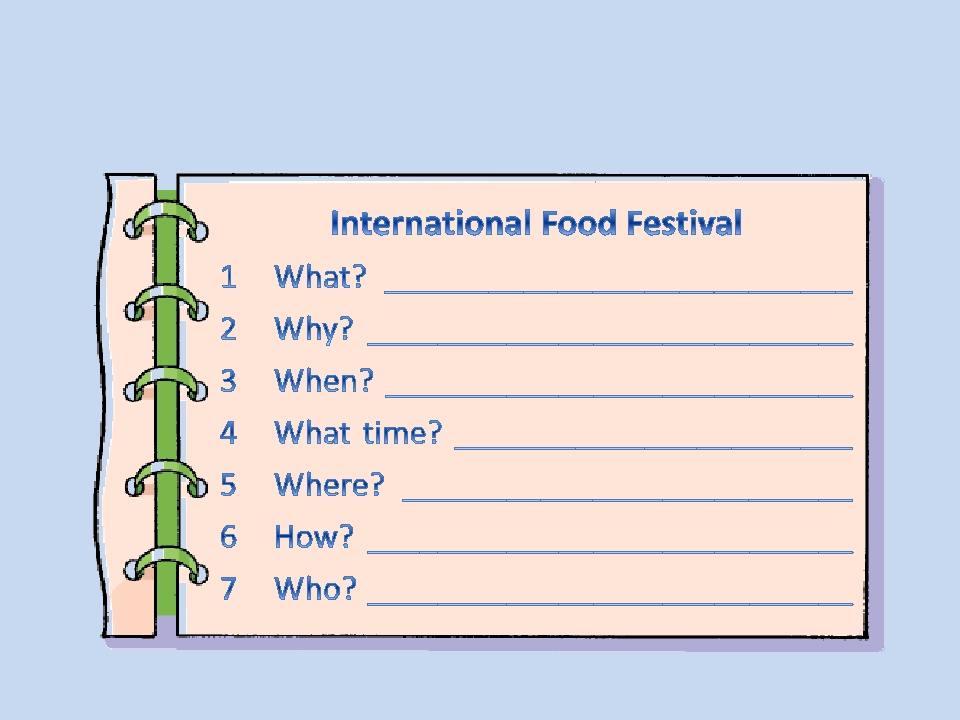Viewport: 960px width, 720px height.
Task: Click the International Food Festival title
Action: pyautogui.click(x=536, y=223)
